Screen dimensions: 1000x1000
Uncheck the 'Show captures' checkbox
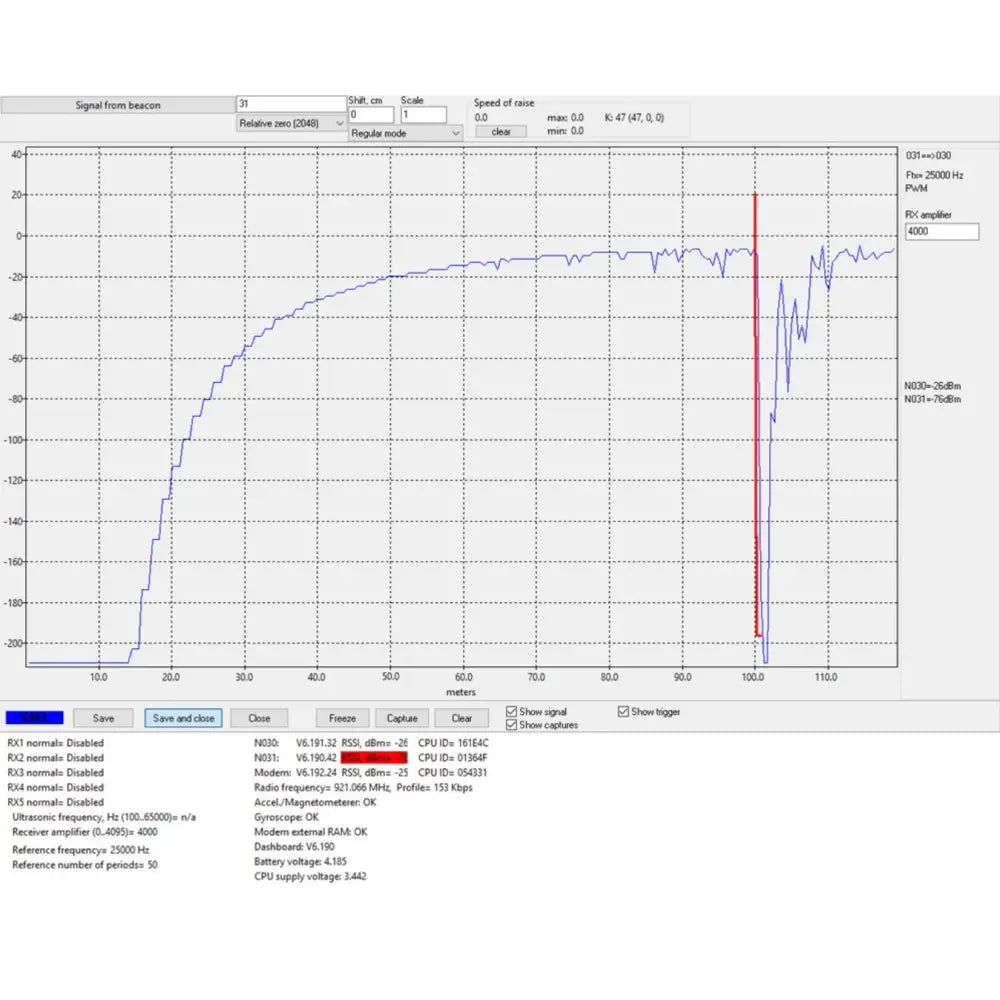[512, 725]
